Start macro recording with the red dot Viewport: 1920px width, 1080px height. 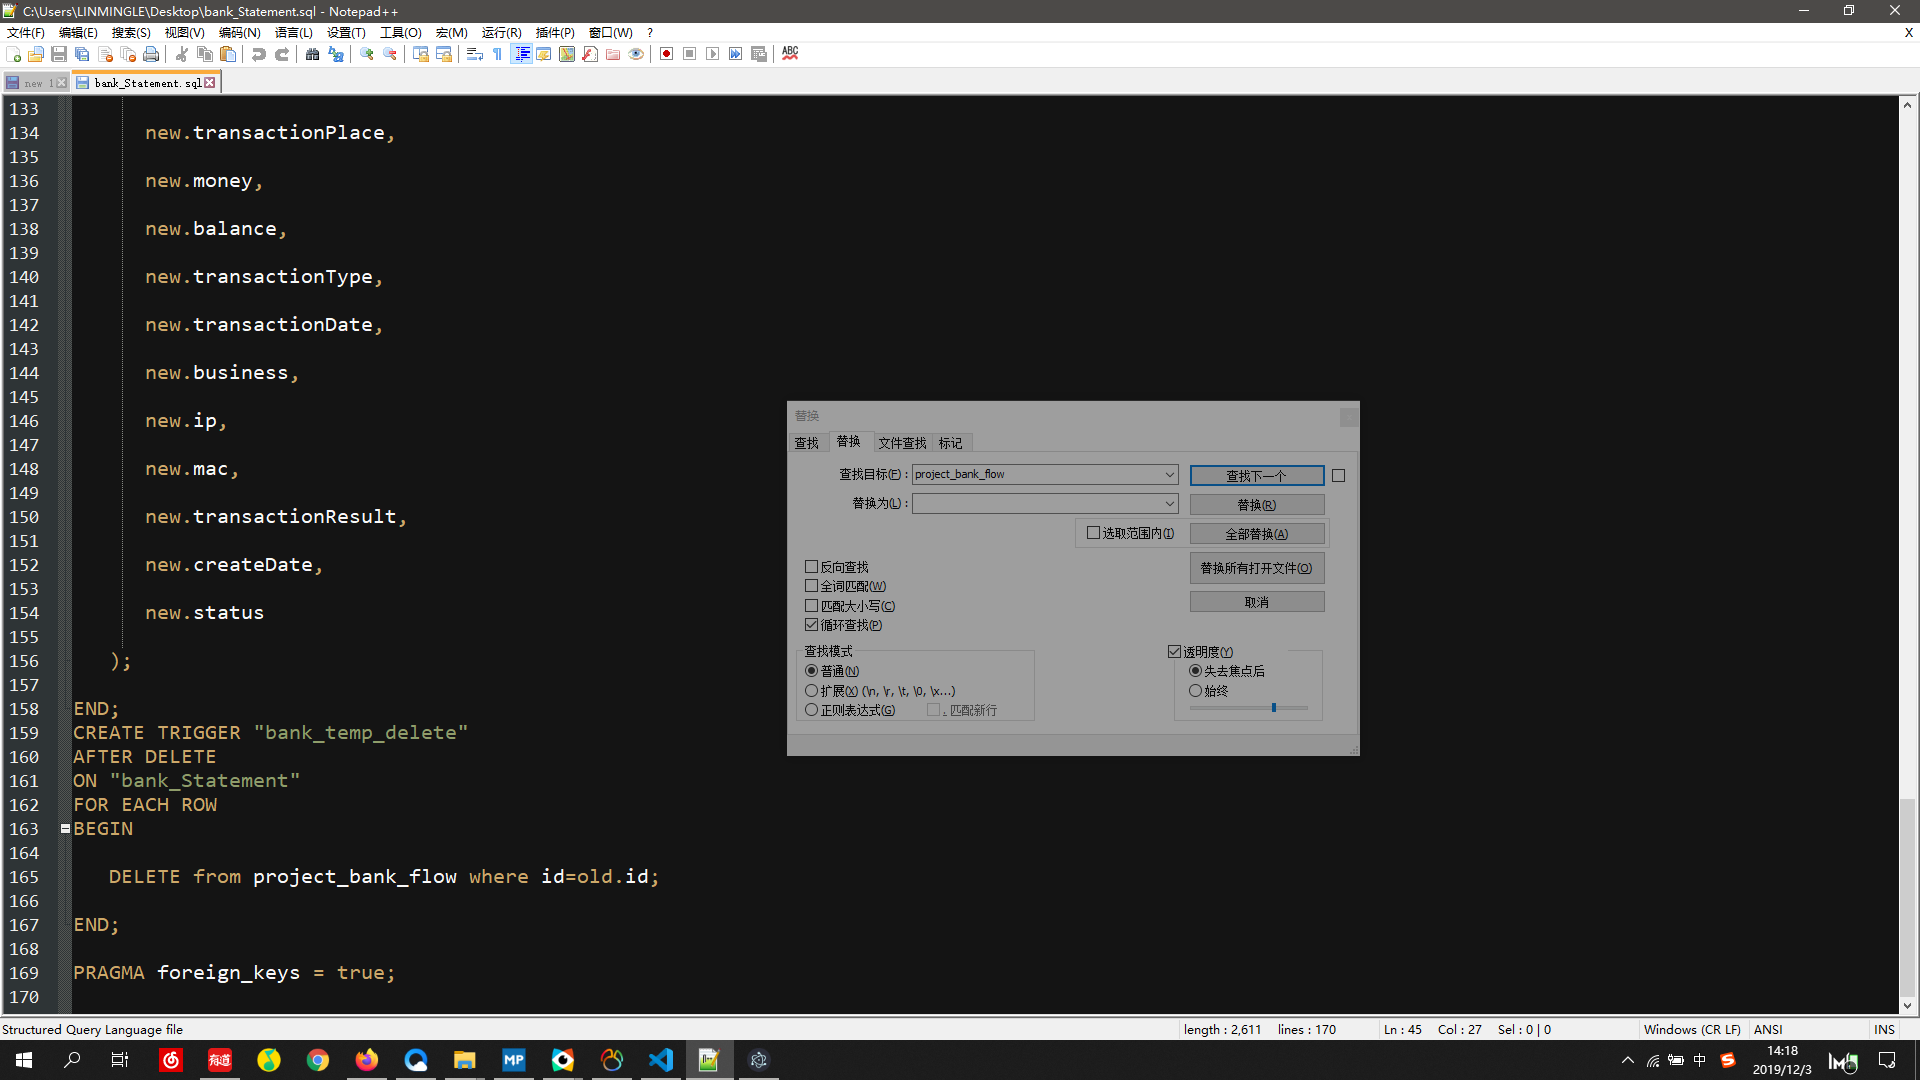click(666, 54)
